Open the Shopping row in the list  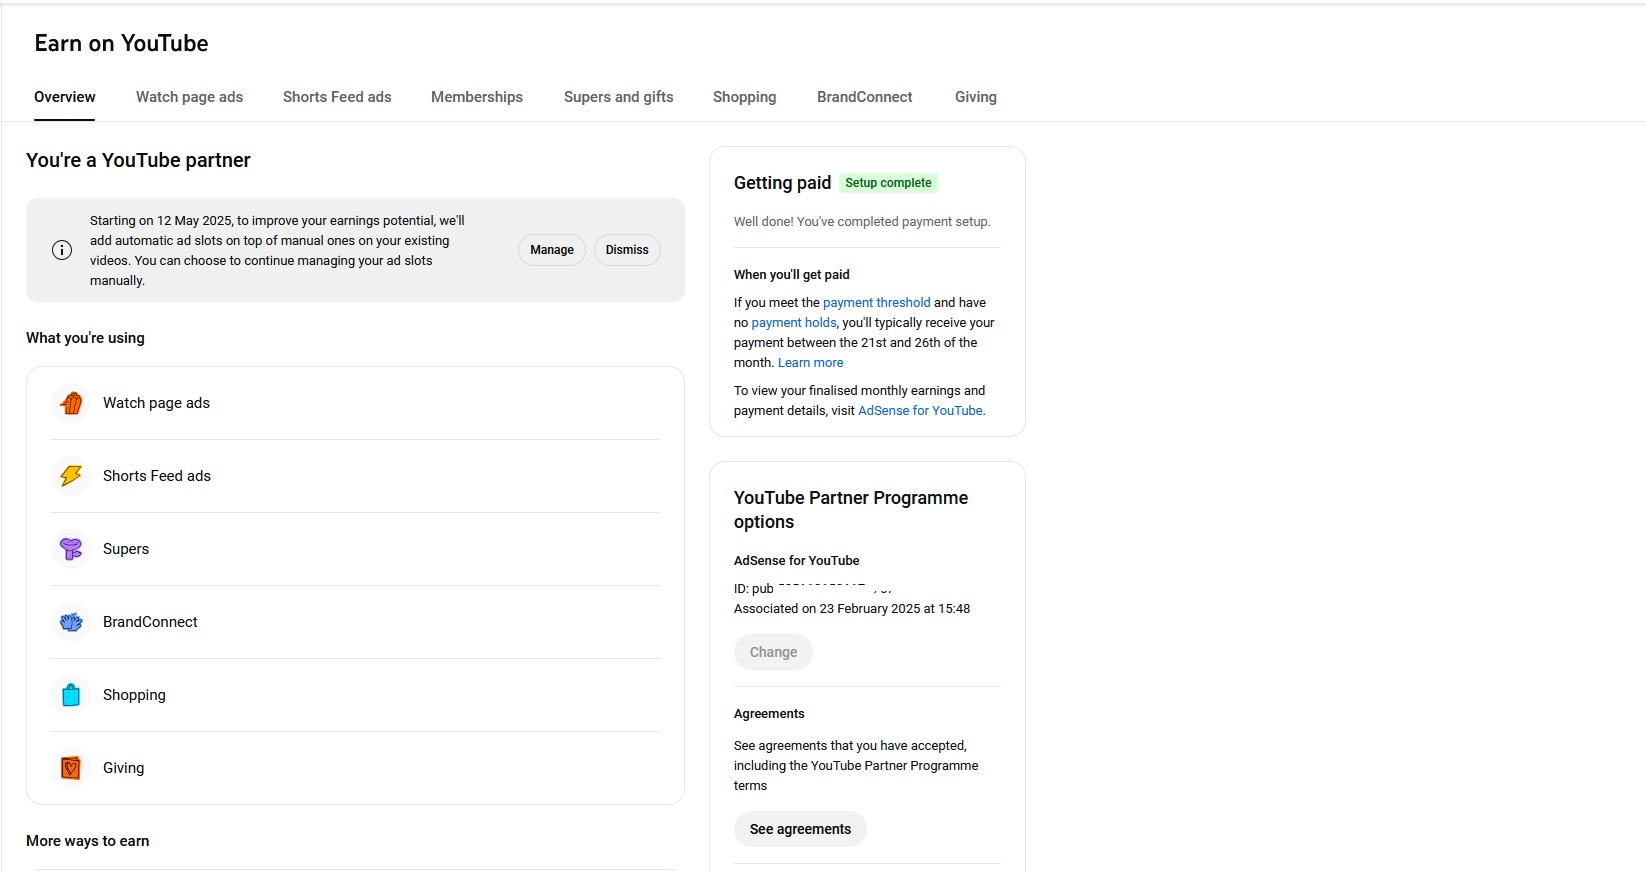355,695
